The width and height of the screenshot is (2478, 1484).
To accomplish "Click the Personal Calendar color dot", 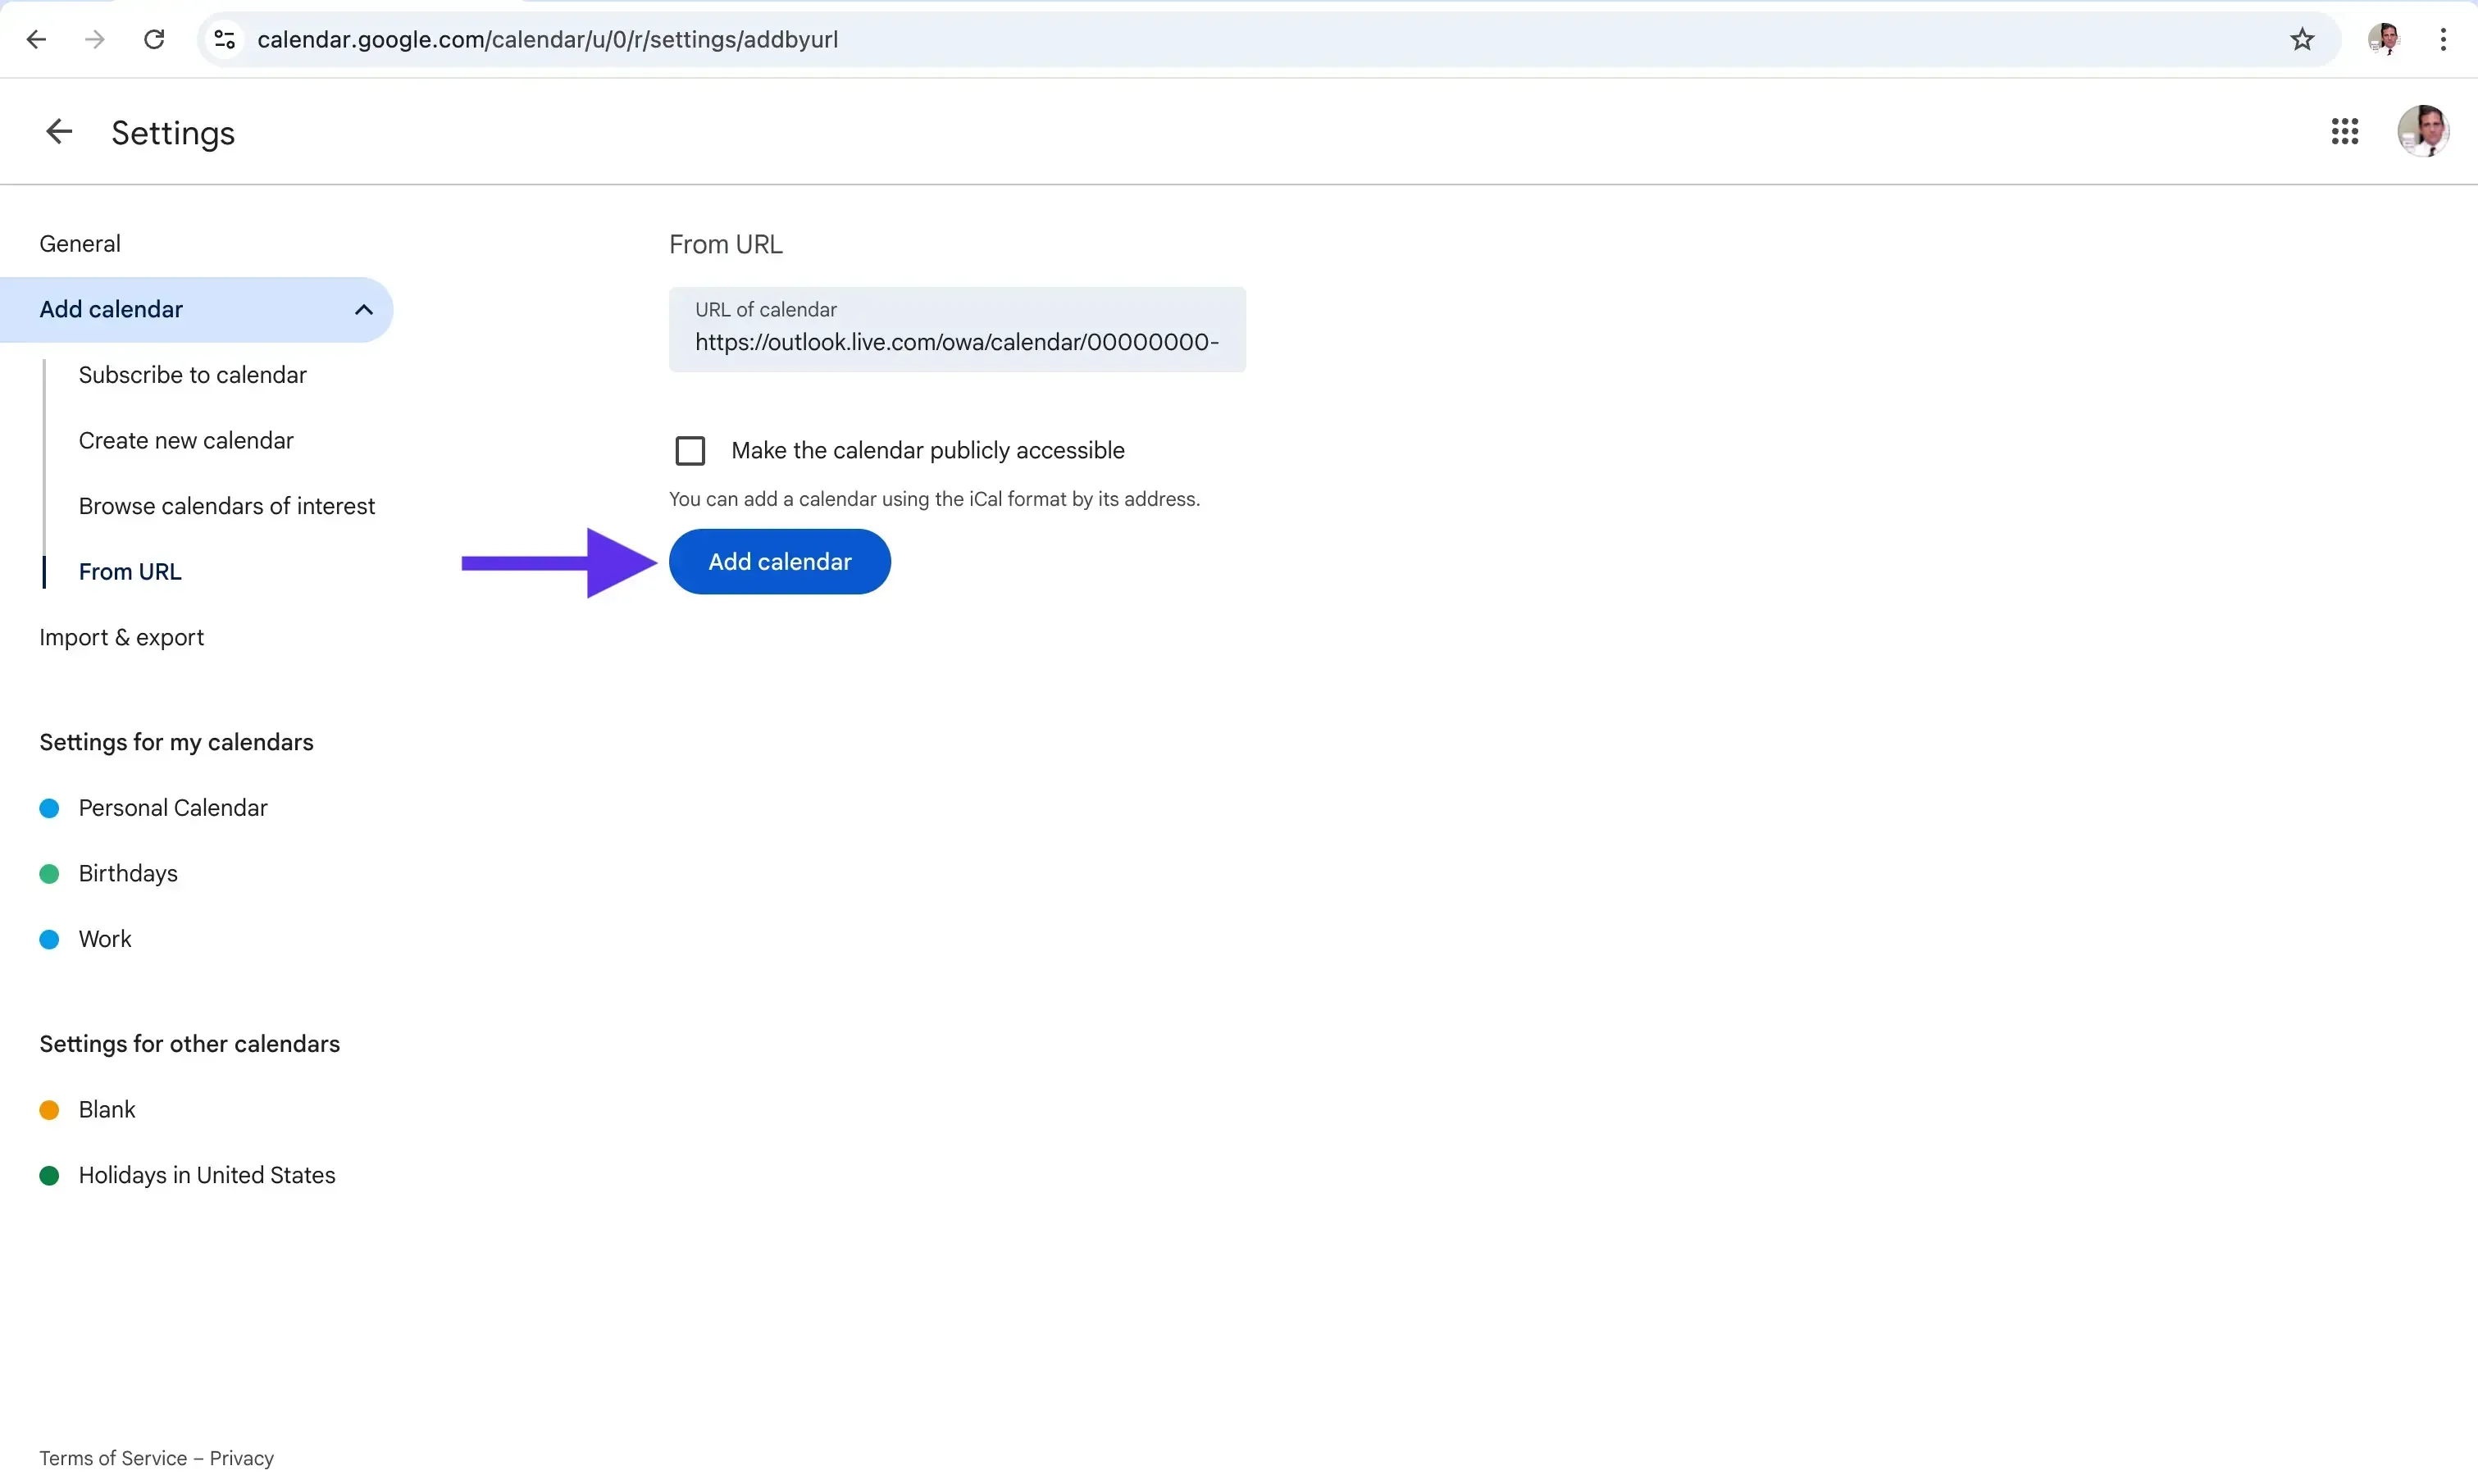I will [x=49, y=808].
